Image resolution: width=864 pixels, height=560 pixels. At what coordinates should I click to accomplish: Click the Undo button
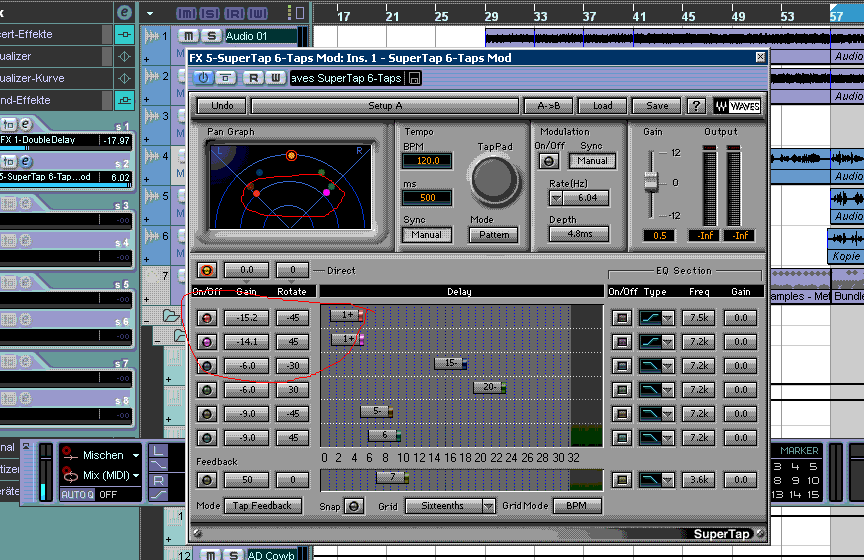222,106
